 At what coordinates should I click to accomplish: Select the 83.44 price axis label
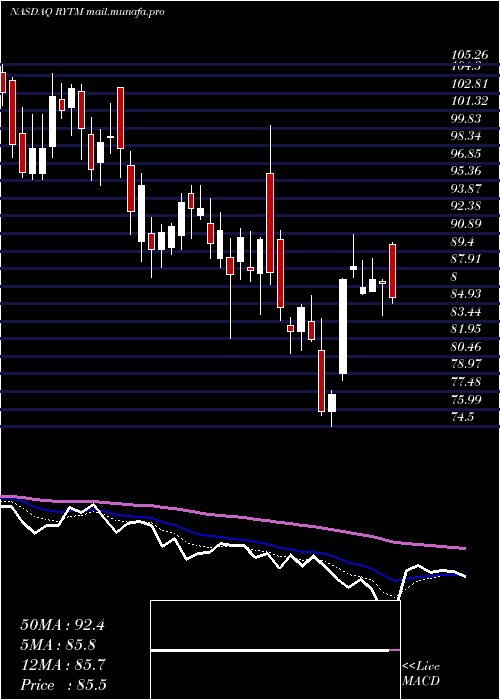coord(466,312)
